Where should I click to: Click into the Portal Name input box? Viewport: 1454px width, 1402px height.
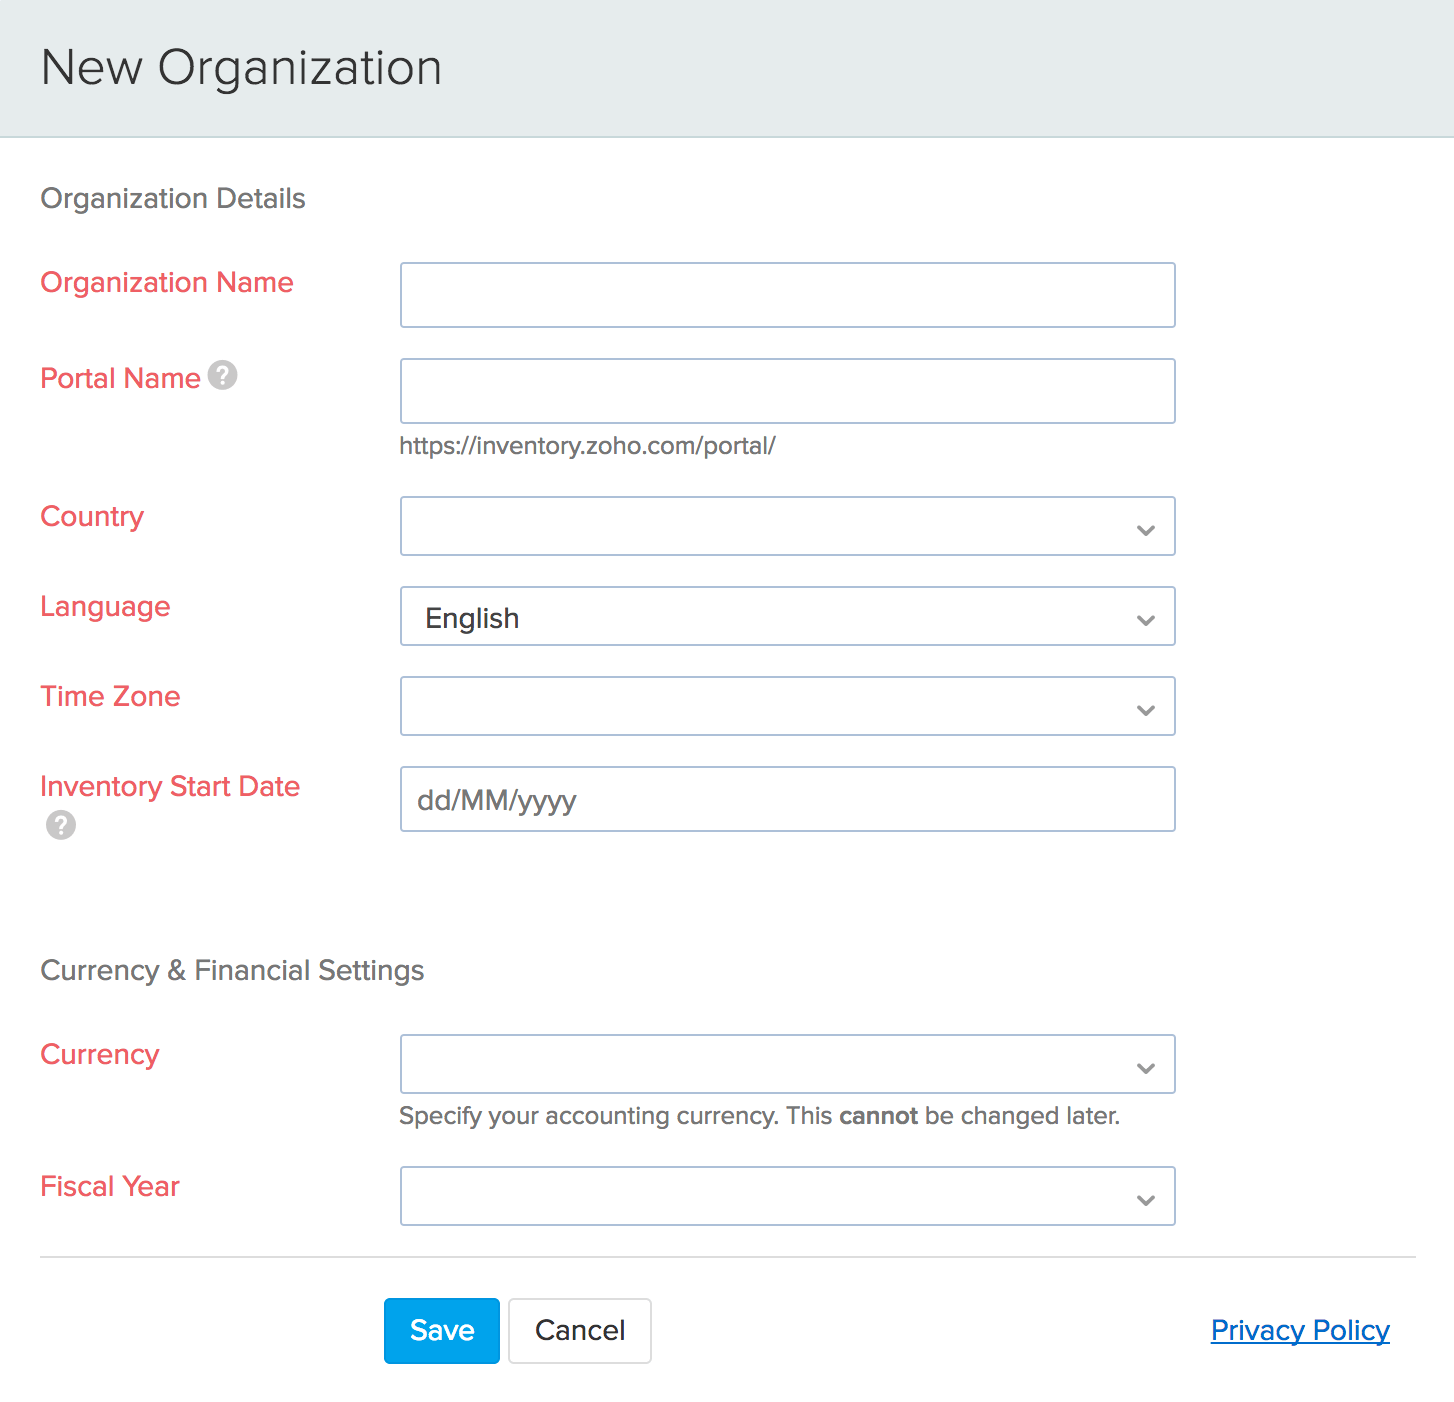[787, 391]
